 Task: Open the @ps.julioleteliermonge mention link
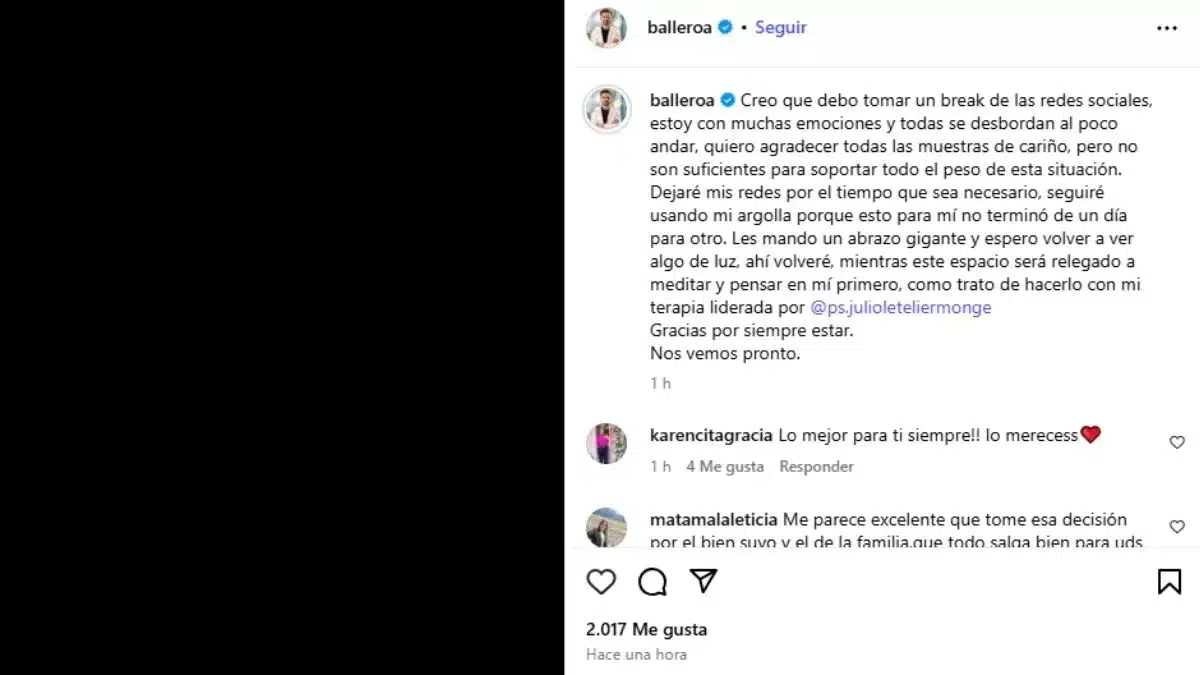900,308
